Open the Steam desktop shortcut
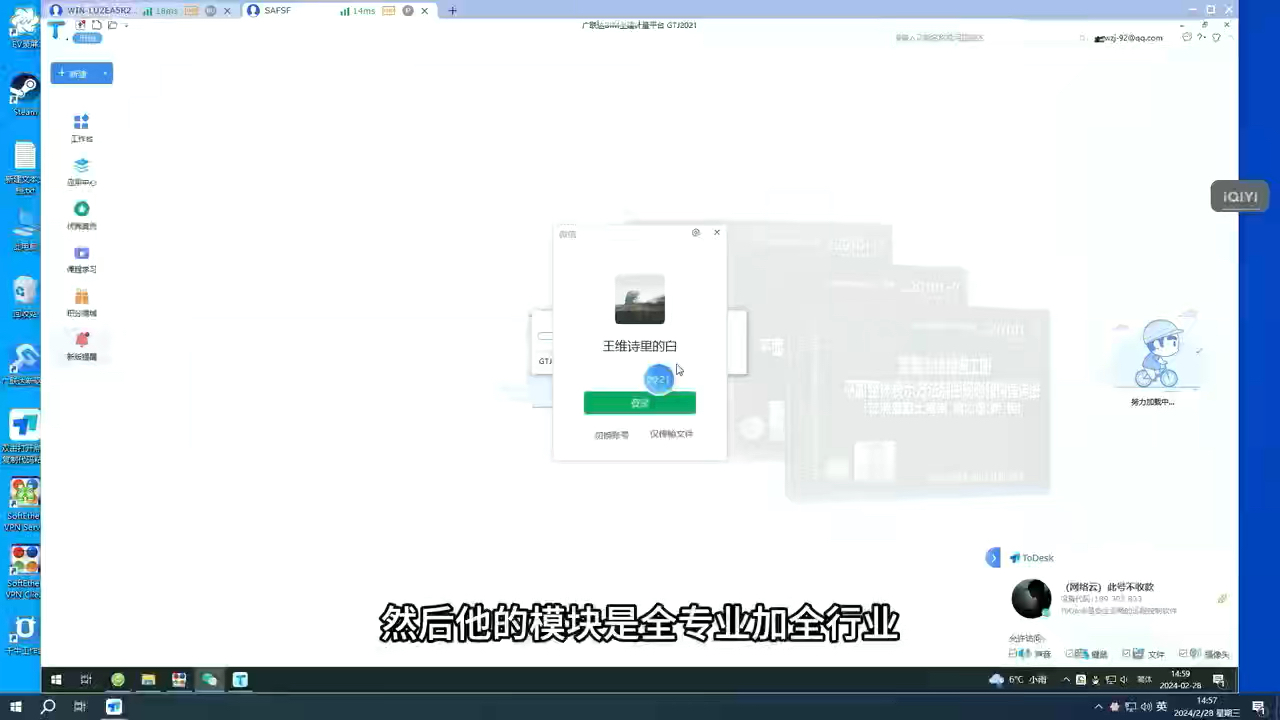The height and width of the screenshot is (720, 1280). (25, 95)
